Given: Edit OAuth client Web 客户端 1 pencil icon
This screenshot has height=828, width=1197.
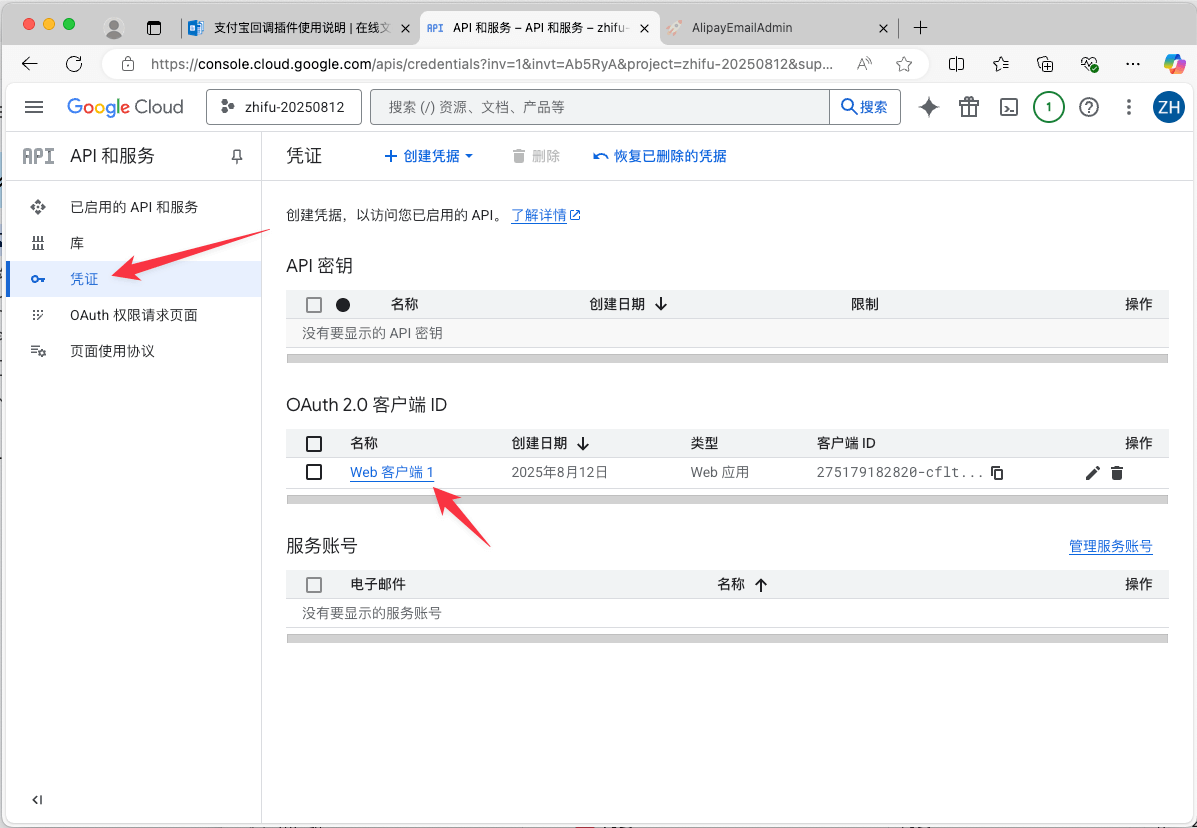Looking at the screenshot, I should 1092,473.
